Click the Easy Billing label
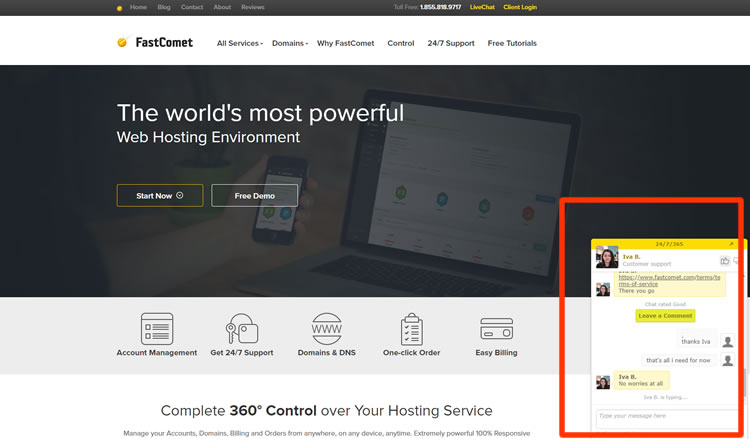 point(496,352)
